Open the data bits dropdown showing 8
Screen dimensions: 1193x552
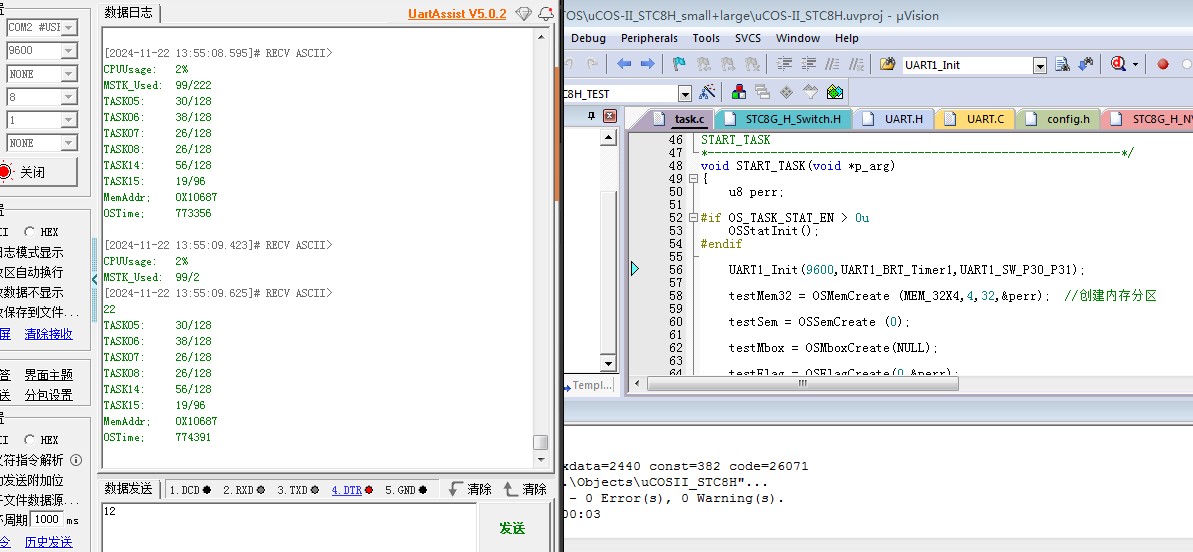(68, 97)
